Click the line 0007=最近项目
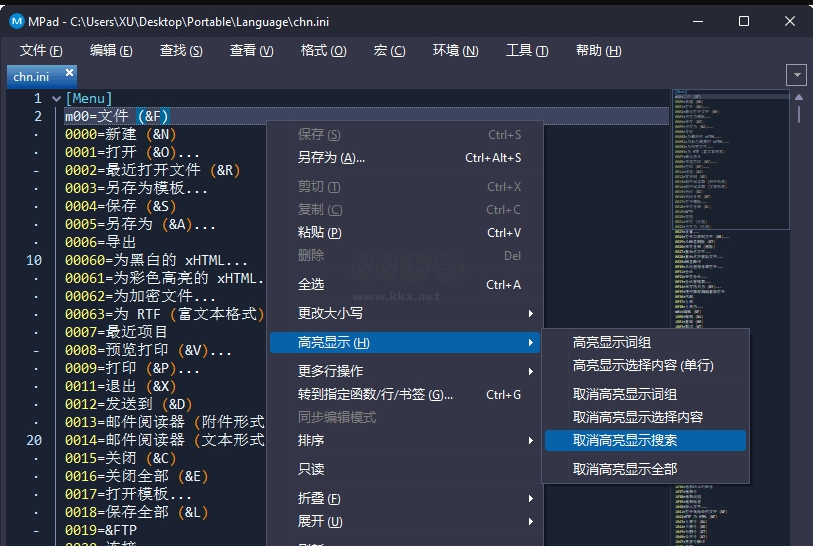This screenshot has width=813, height=546. 117,332
